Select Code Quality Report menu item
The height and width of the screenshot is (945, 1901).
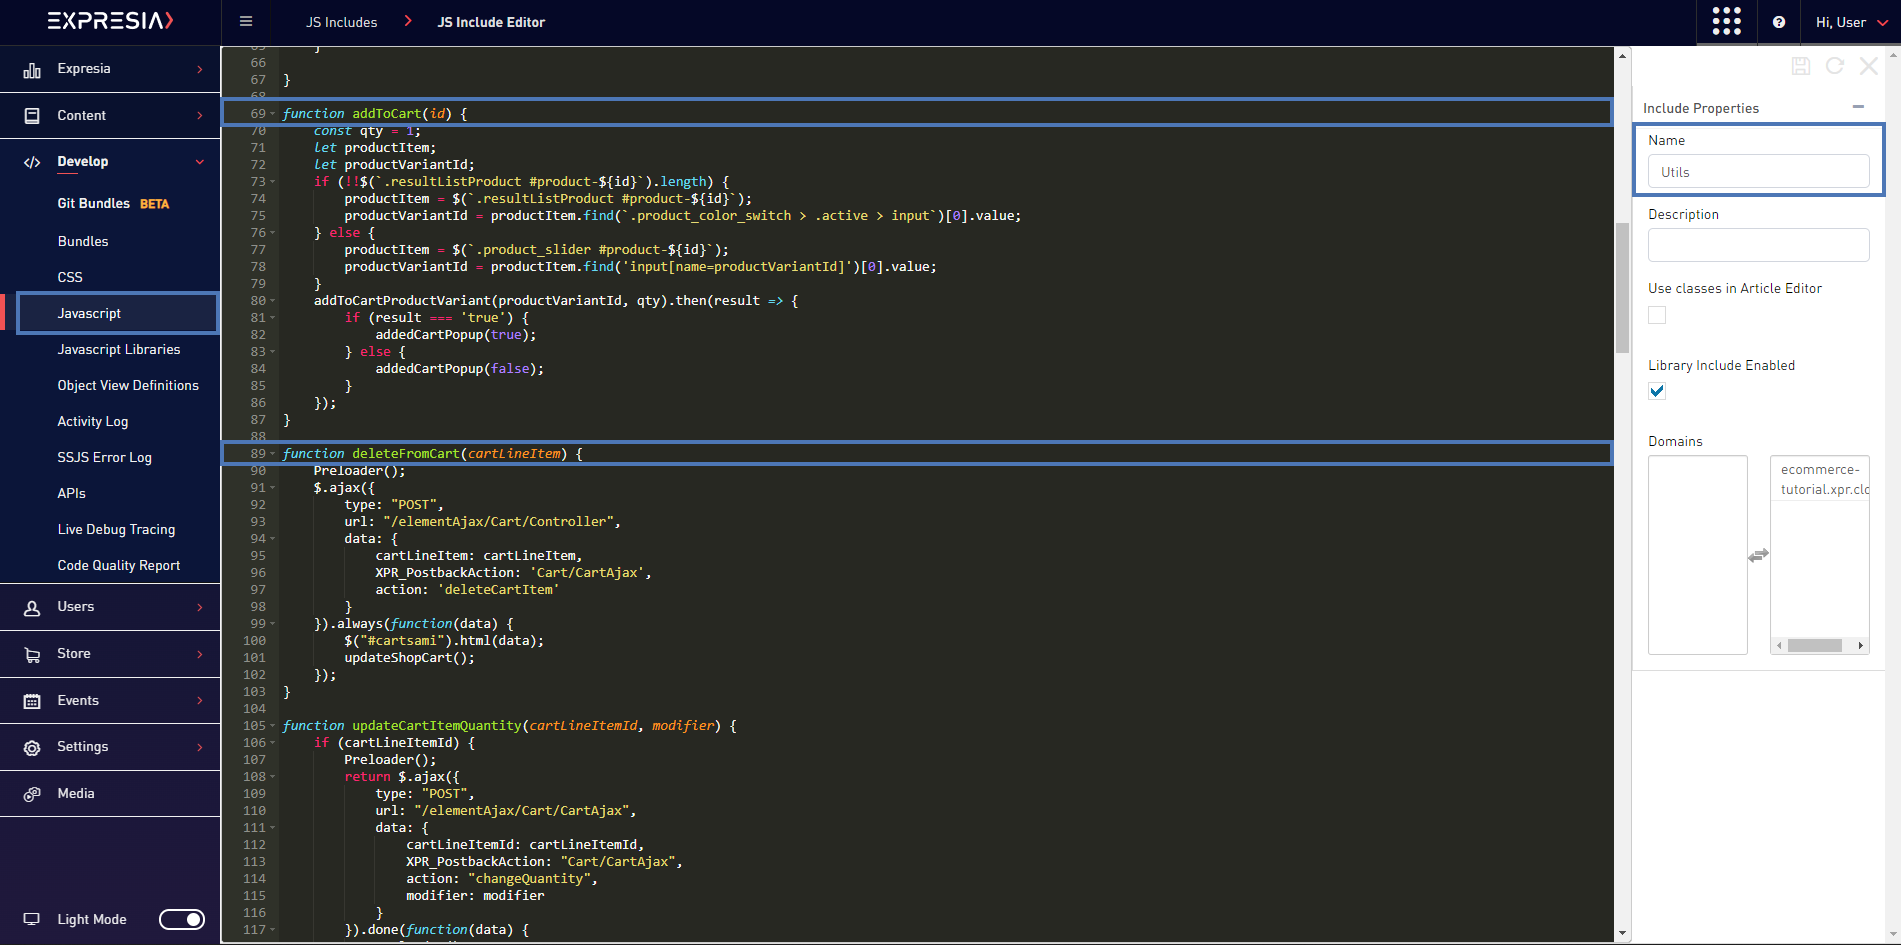[119, 565]
